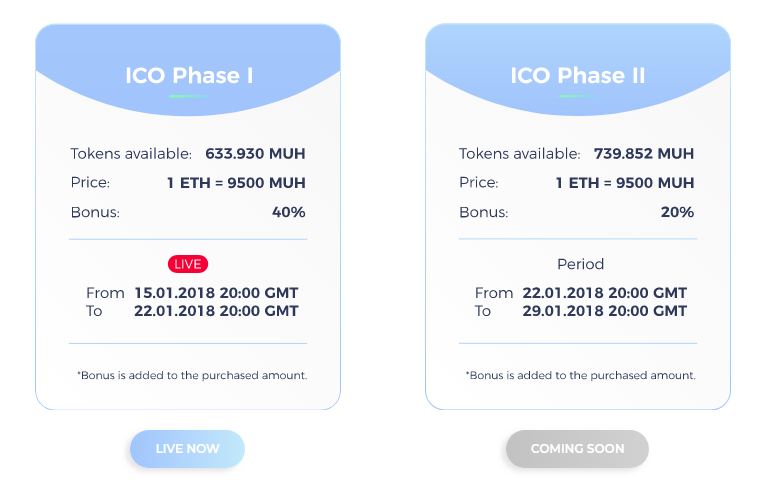Viewport: 770px width, 494px height.
Task: Click the Phase II end date 29.01.2018
Action: pos(563,311)
